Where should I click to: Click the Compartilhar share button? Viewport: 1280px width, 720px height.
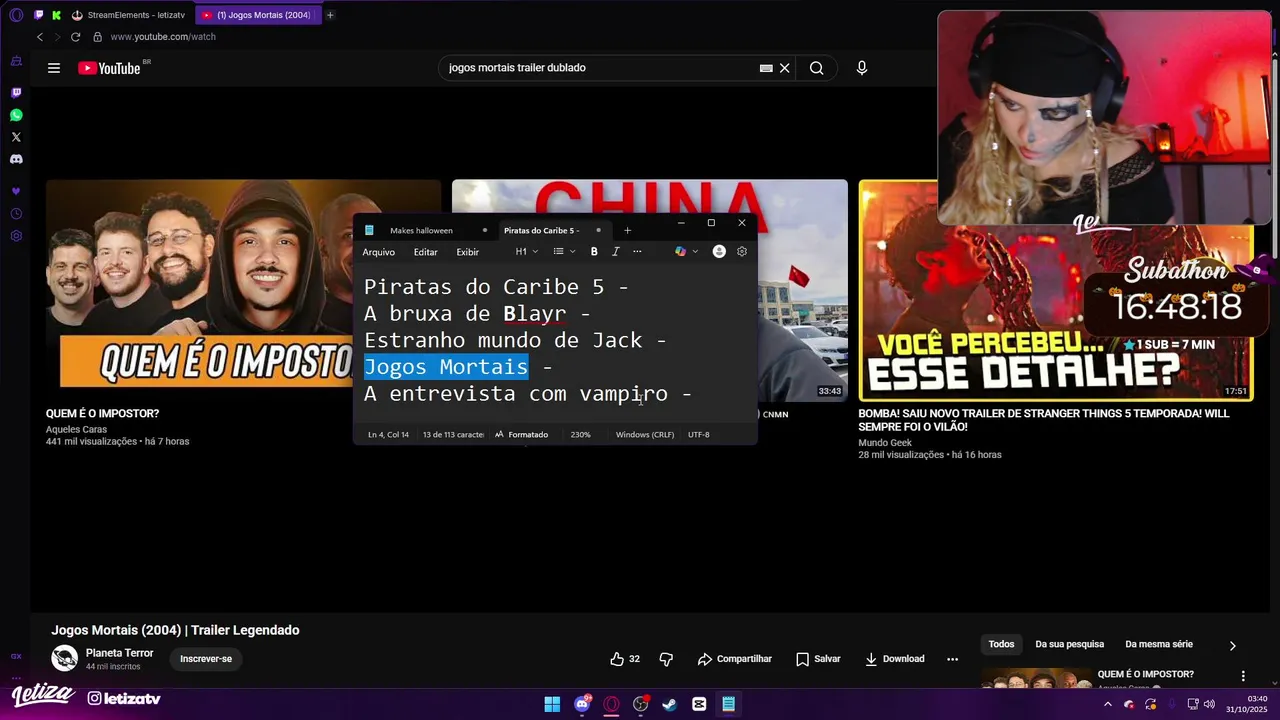tap(735, 659)
